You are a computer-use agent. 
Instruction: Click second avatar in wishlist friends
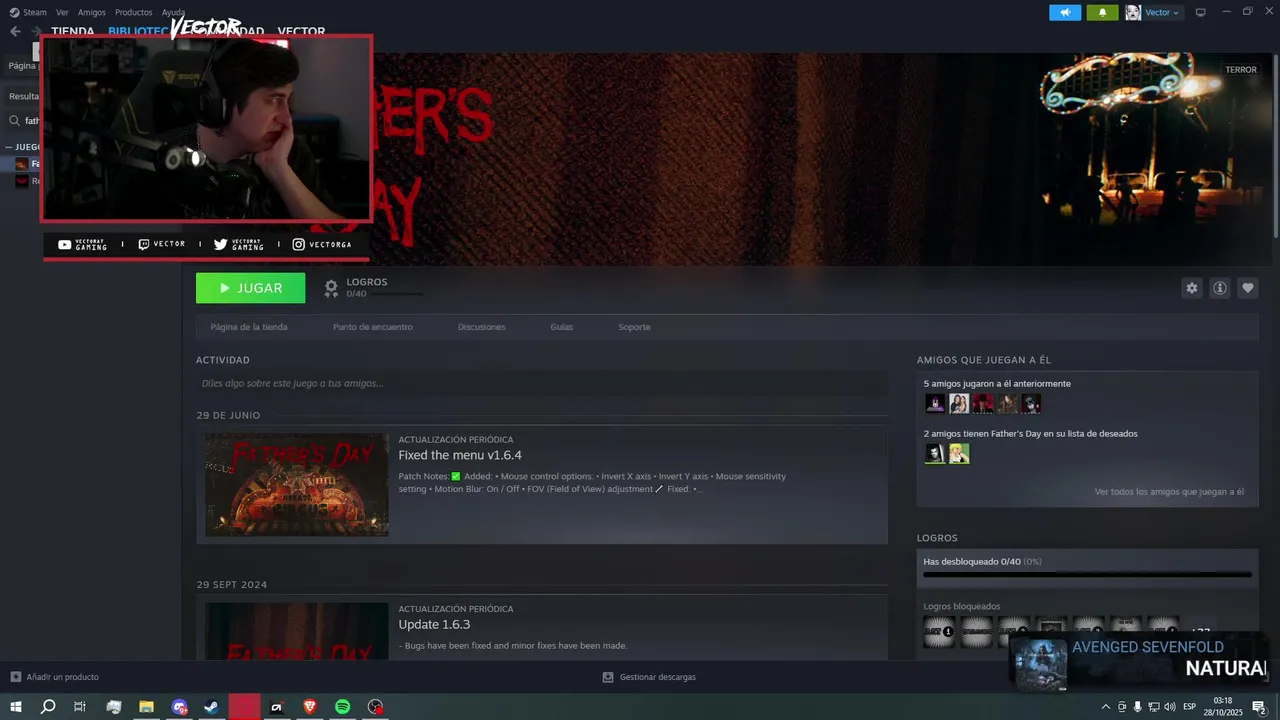(959, 453)
